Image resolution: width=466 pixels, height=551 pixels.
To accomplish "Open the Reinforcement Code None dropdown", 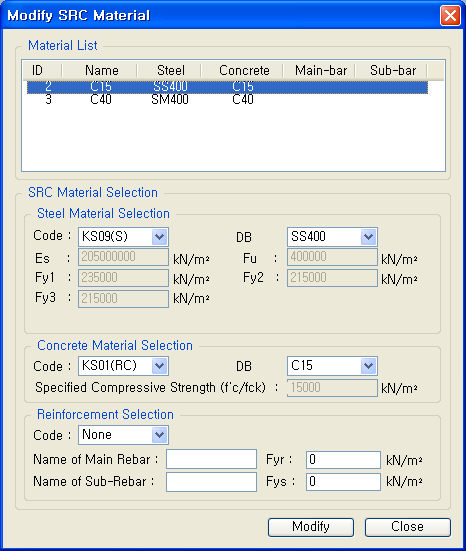I will (123, 435).
